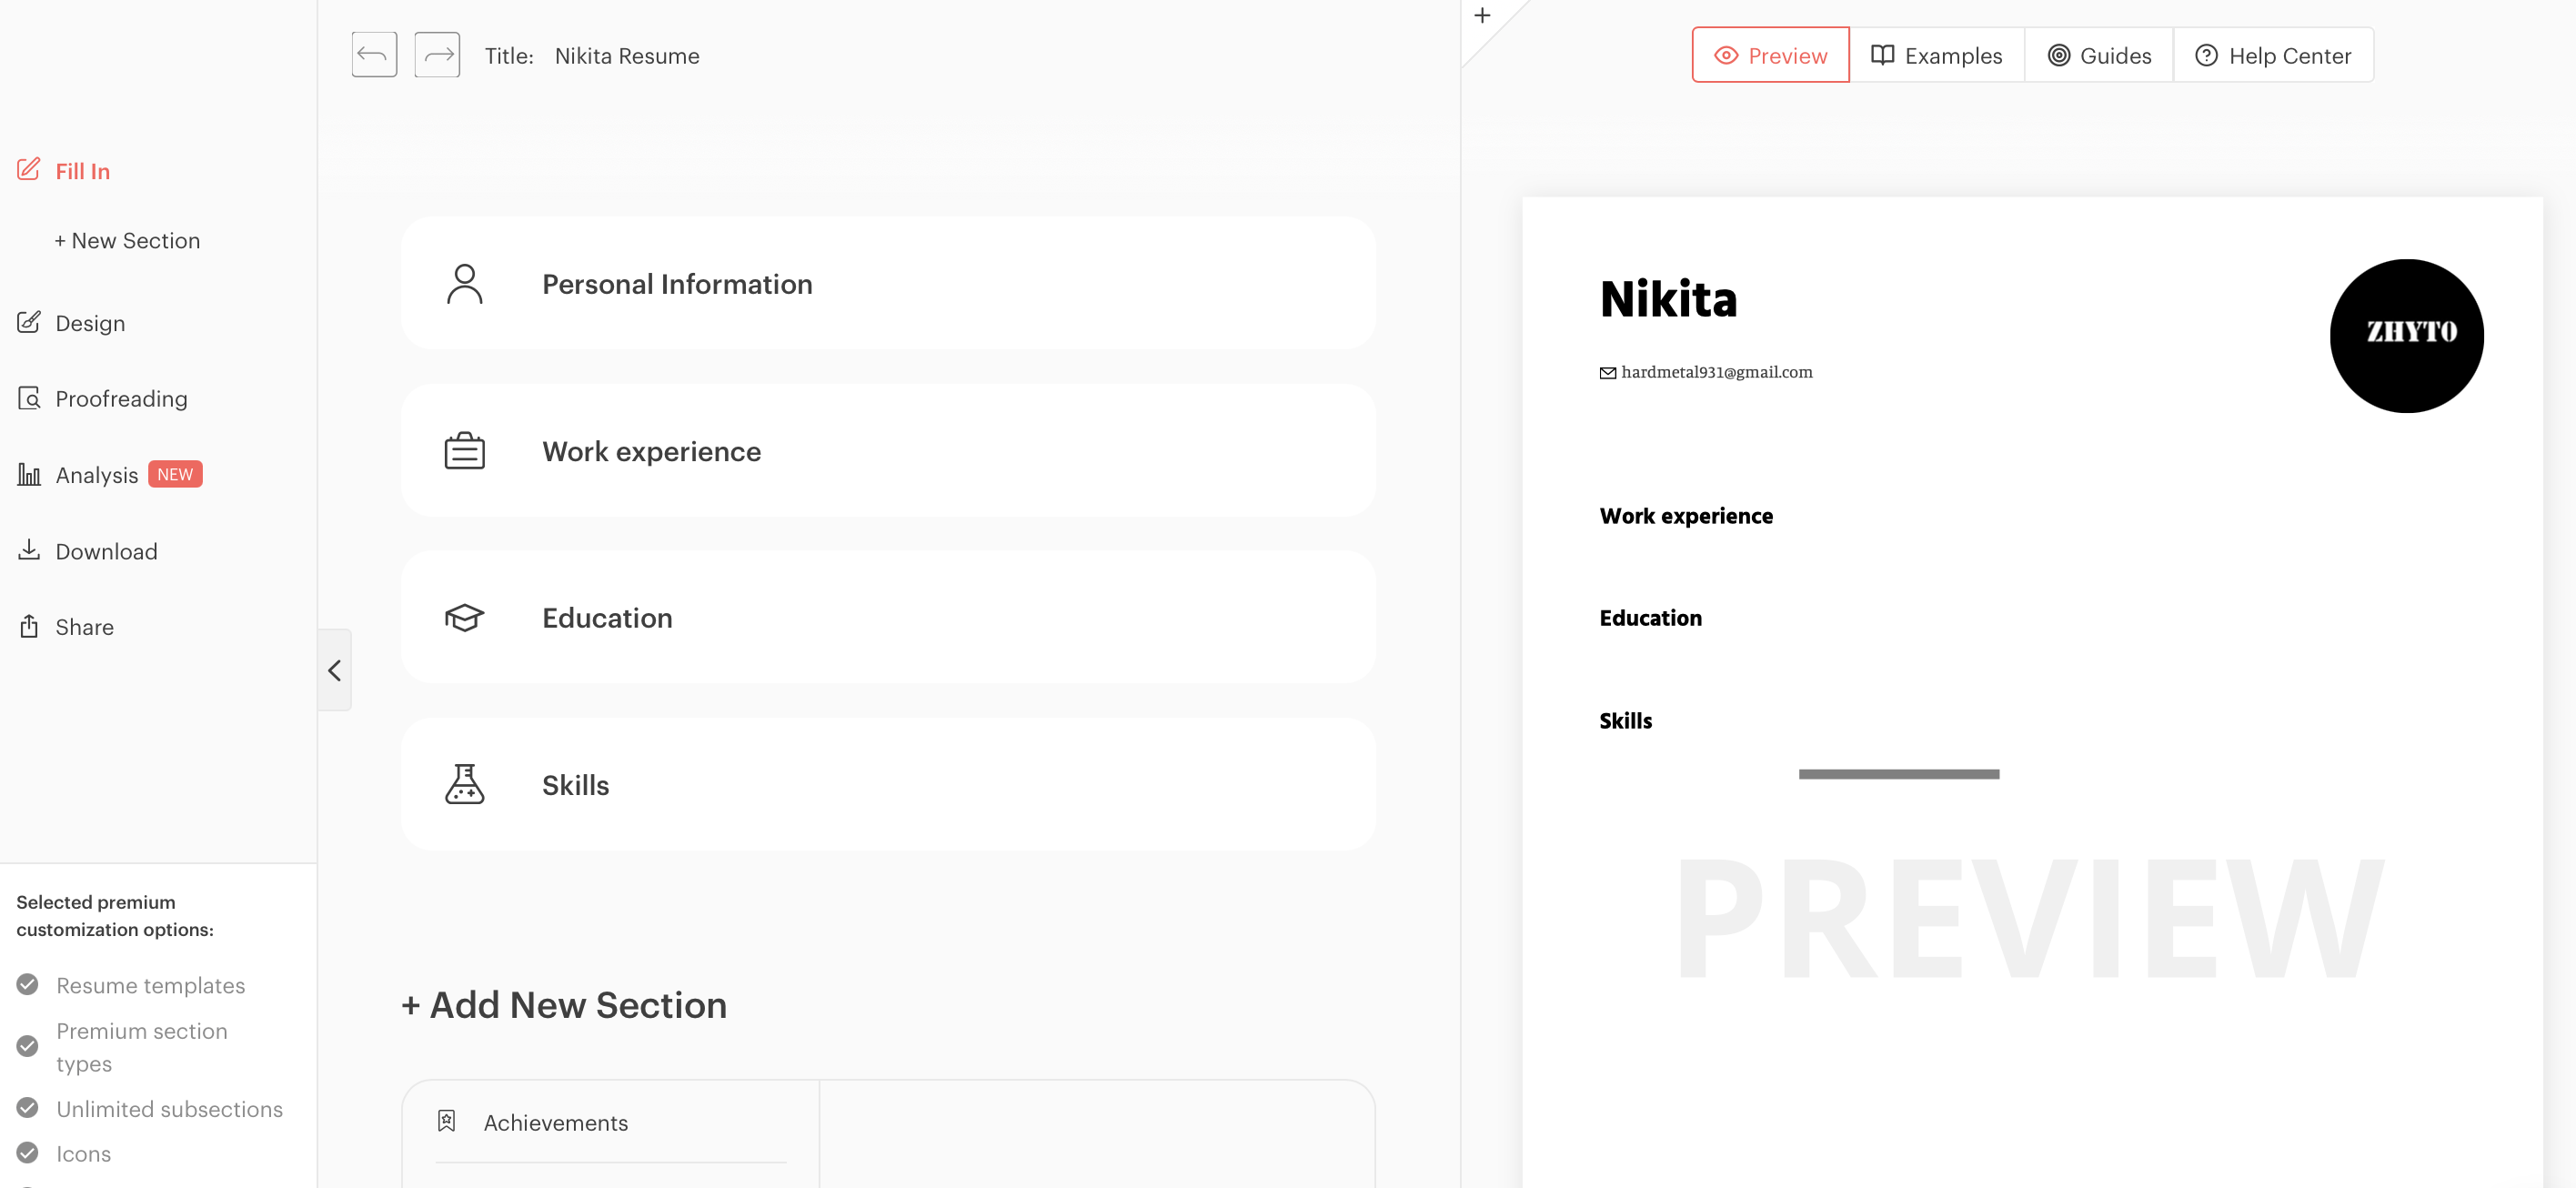Click the Share icon

coord(29,626)
